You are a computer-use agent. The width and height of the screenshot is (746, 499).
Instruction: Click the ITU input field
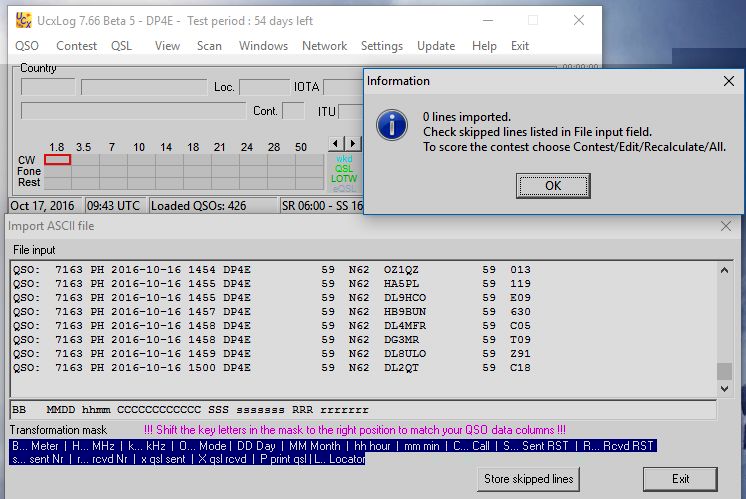pos(351,111)
